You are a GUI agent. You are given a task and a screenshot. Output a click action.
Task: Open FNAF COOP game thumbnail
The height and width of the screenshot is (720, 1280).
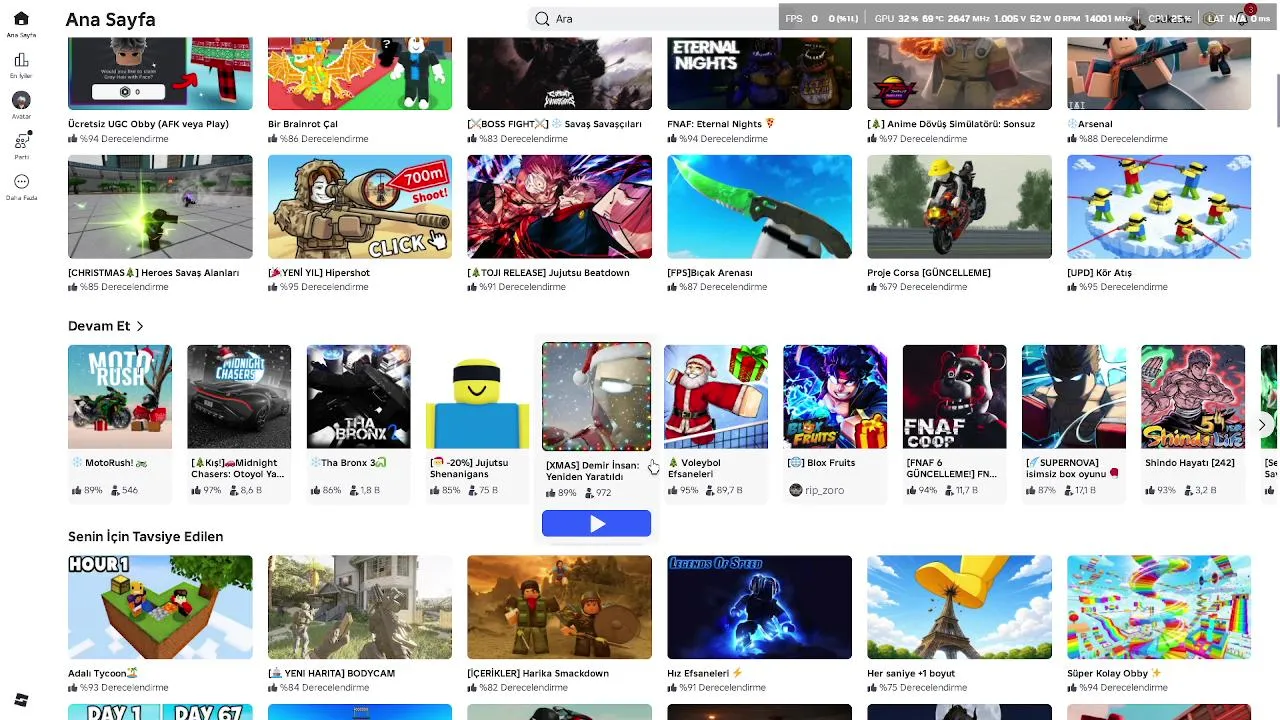955,397
